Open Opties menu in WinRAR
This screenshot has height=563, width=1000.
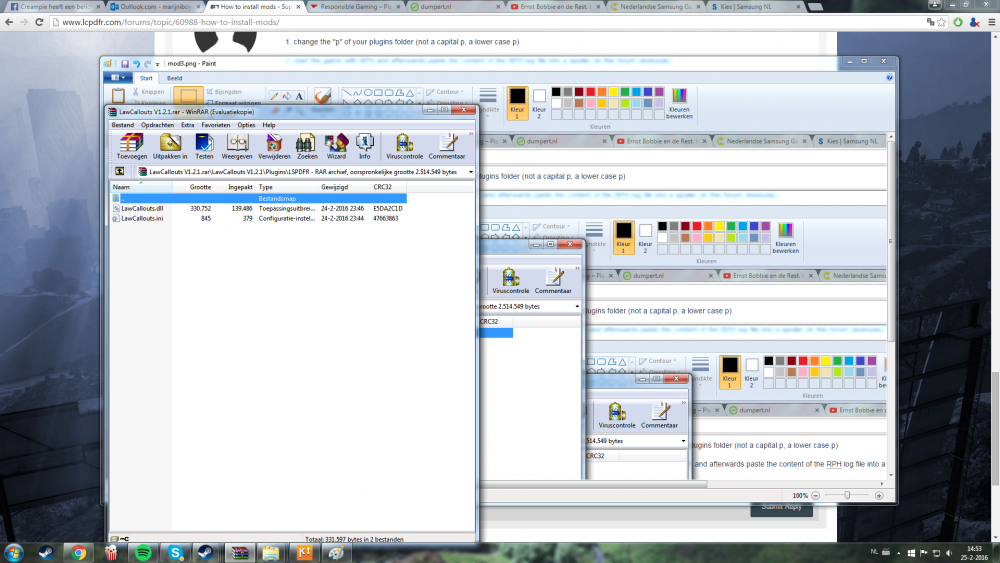(x=246, y=125)
